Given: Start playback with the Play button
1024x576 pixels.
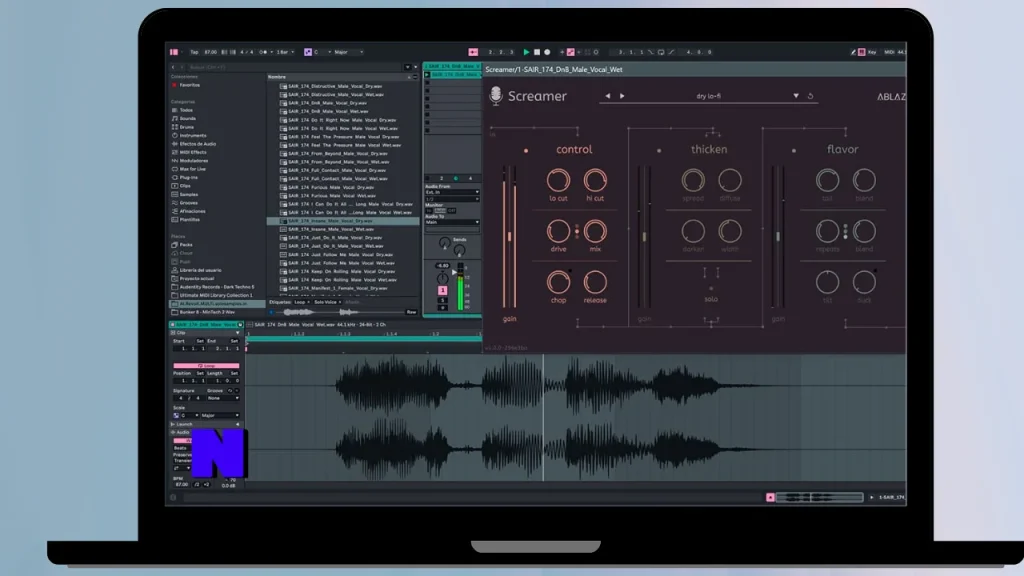Looking at the screenshot, I should (526, 52).
